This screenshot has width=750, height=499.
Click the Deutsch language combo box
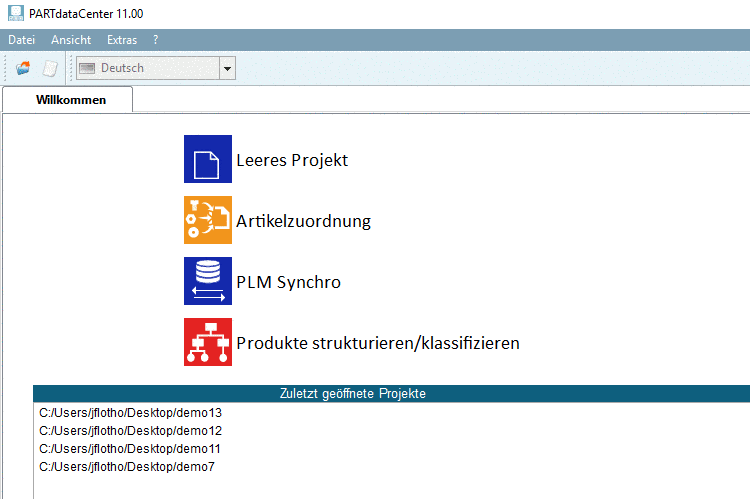tap(155, 68)
